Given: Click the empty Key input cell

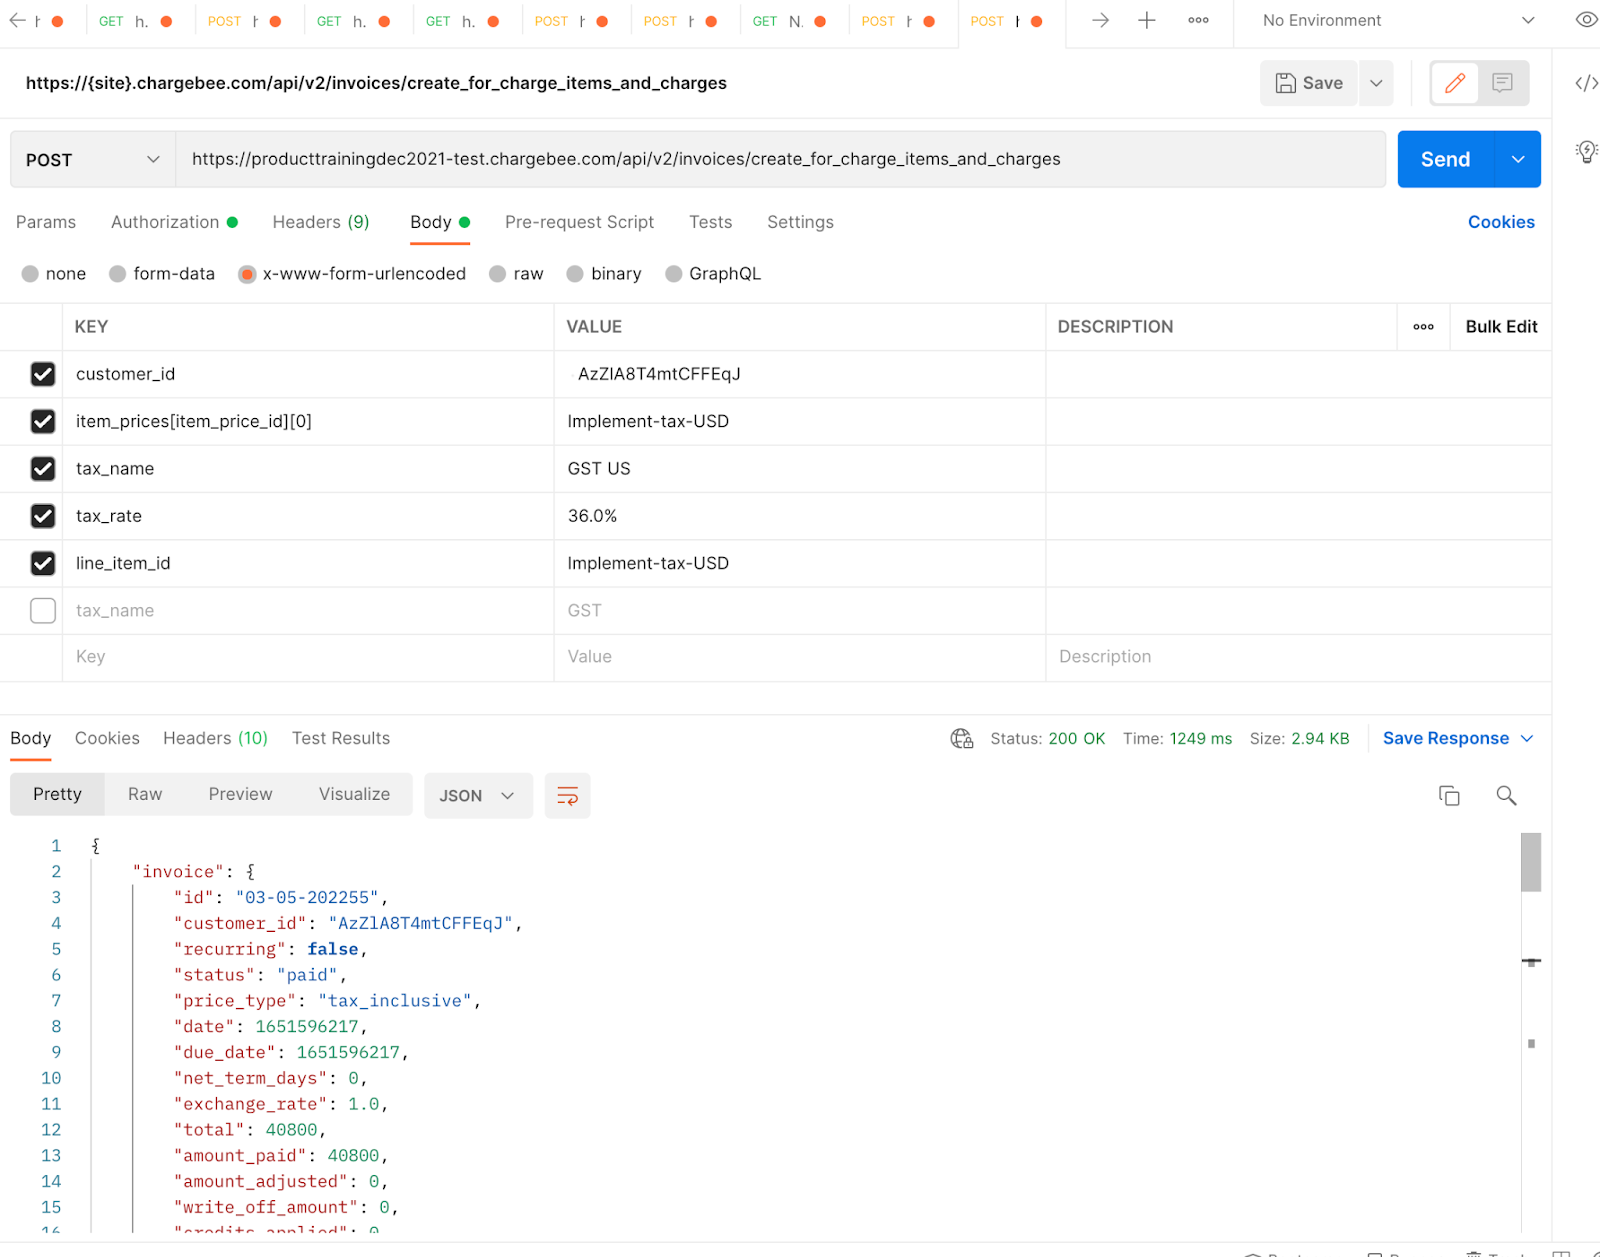Looking at the screenshot, I should coord(308,657).
